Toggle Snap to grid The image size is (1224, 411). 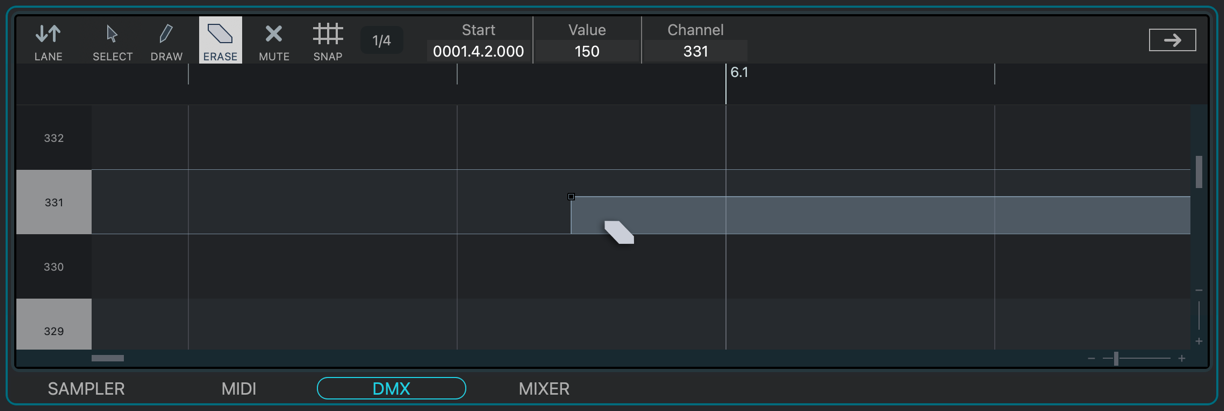point(328,41)
